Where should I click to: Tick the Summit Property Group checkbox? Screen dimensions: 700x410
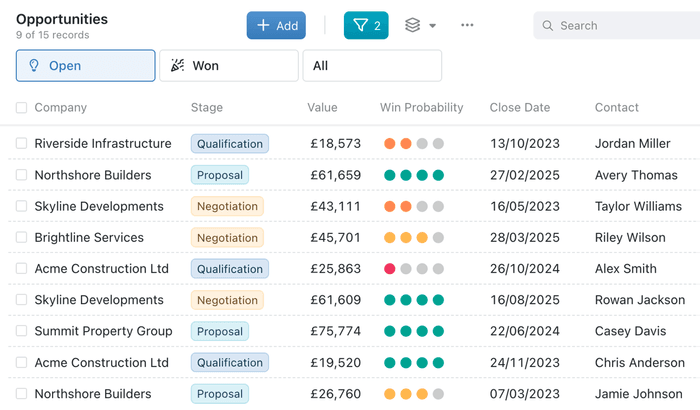(21, 331)
